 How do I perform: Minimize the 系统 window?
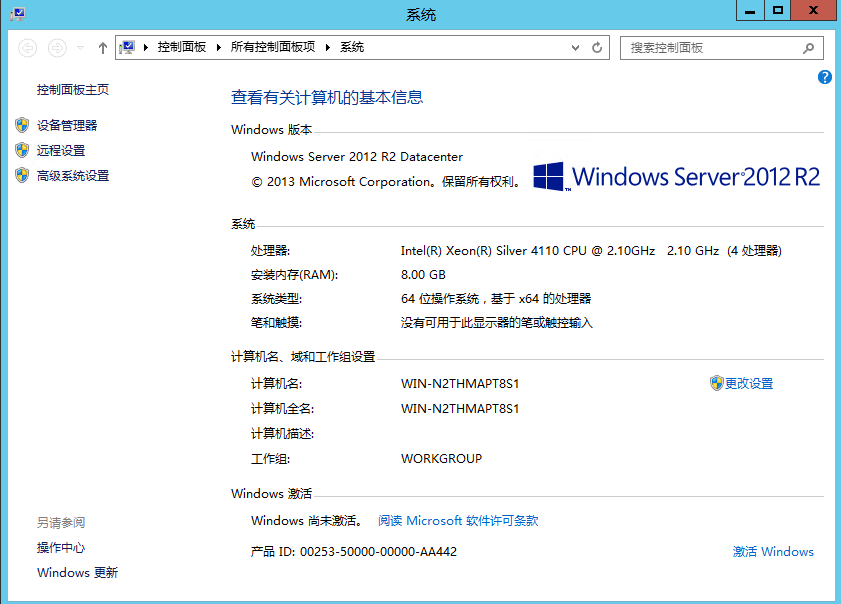(x=750, y=11)
